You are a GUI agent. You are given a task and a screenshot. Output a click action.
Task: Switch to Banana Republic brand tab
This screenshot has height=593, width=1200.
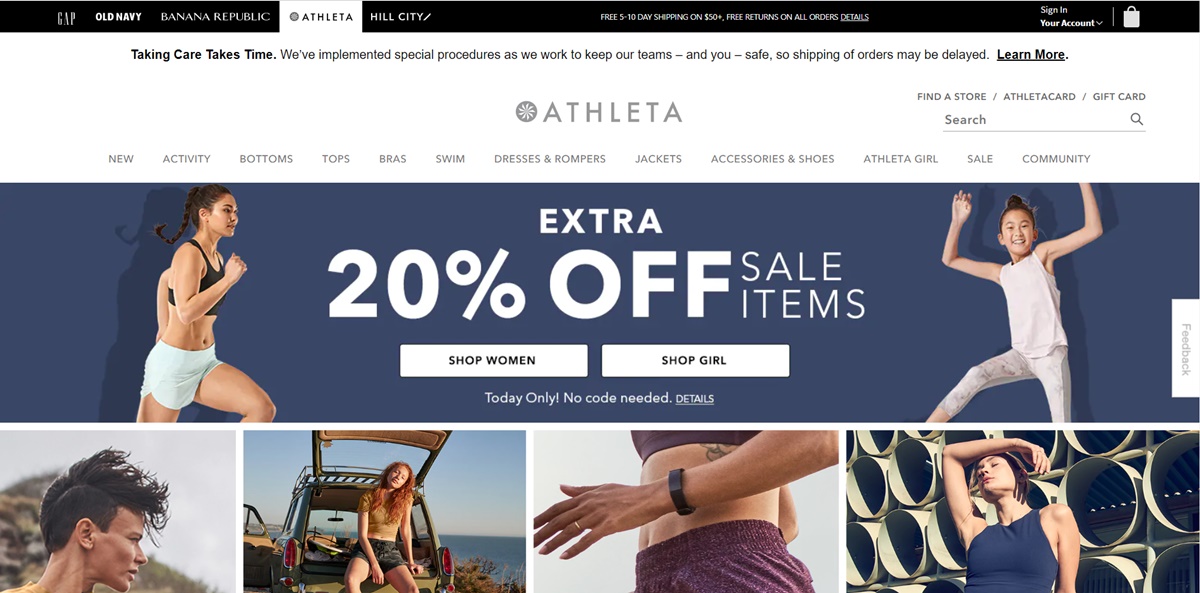pos(215,17)
